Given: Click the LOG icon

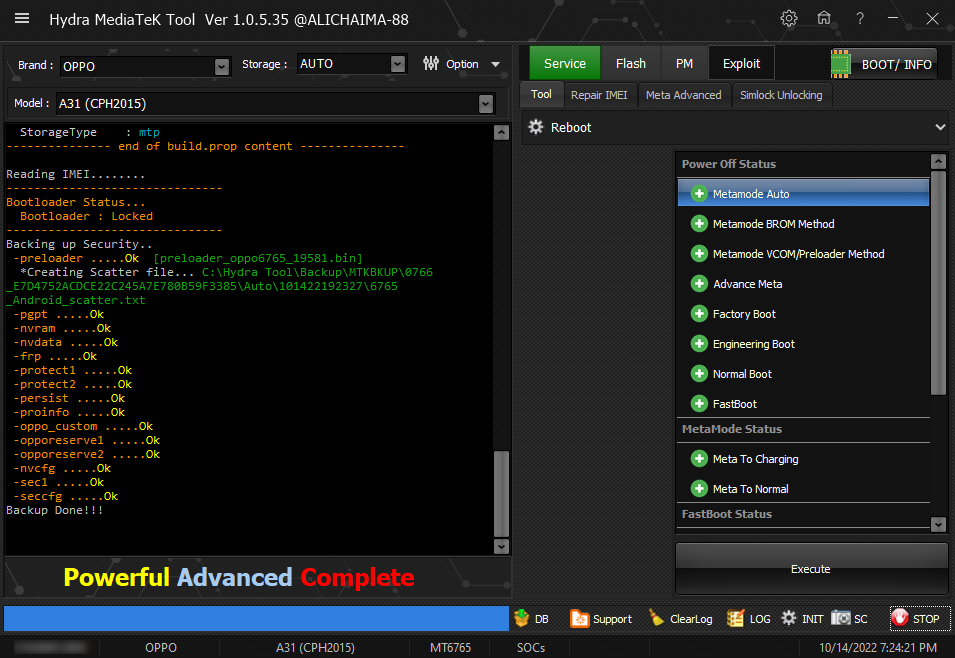Looking at the screenshot, I should [x=735, y=618].
